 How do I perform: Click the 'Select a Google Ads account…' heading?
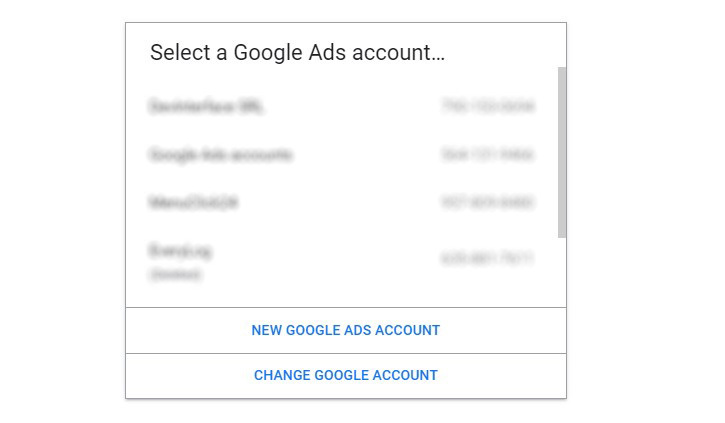[x=297, y=53]
